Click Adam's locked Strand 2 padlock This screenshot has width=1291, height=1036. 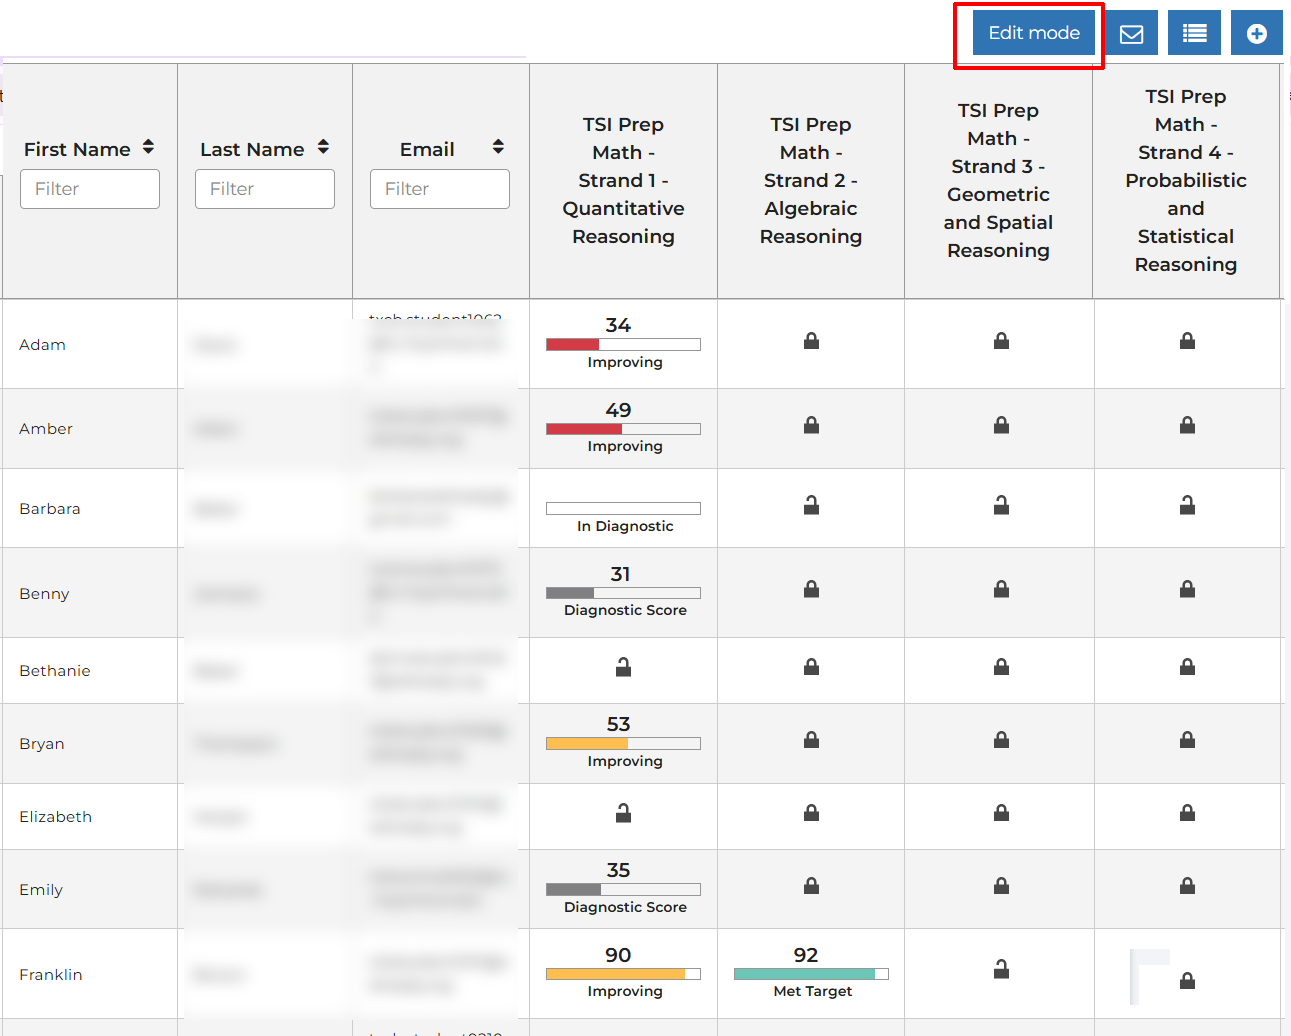(x=811, y=341)
